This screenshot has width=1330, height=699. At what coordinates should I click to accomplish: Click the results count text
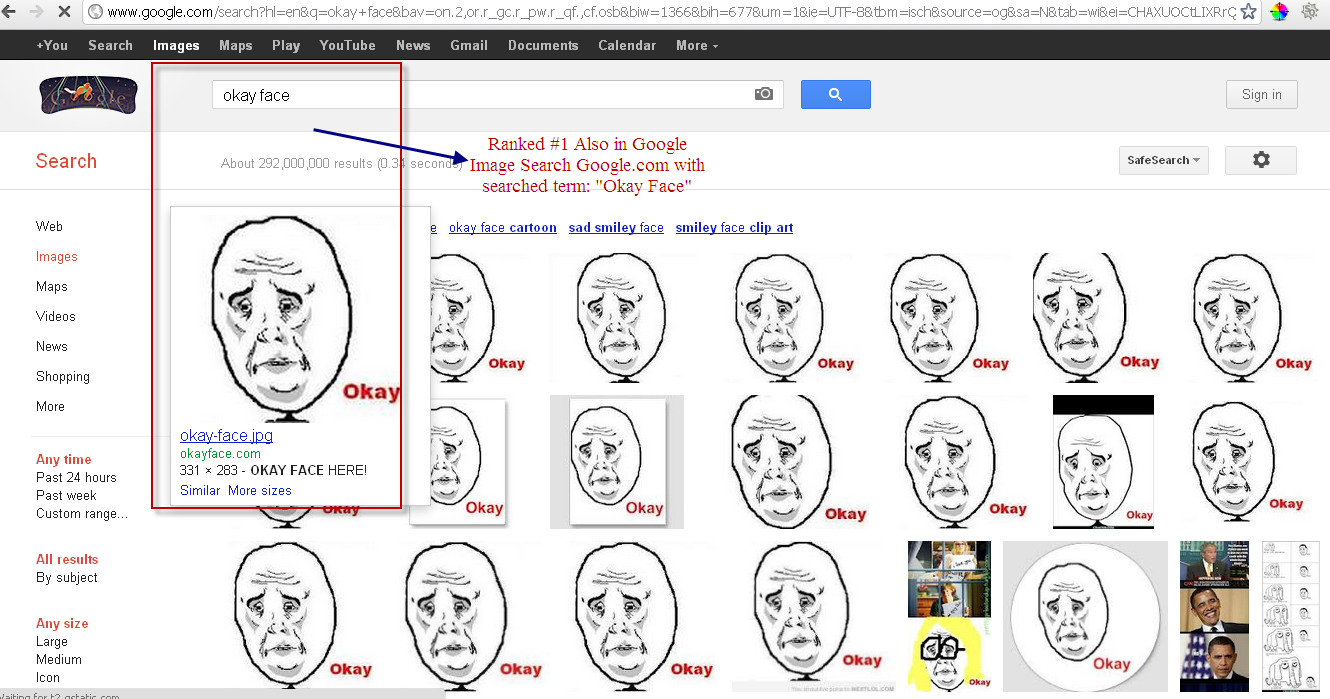[341, 163]
